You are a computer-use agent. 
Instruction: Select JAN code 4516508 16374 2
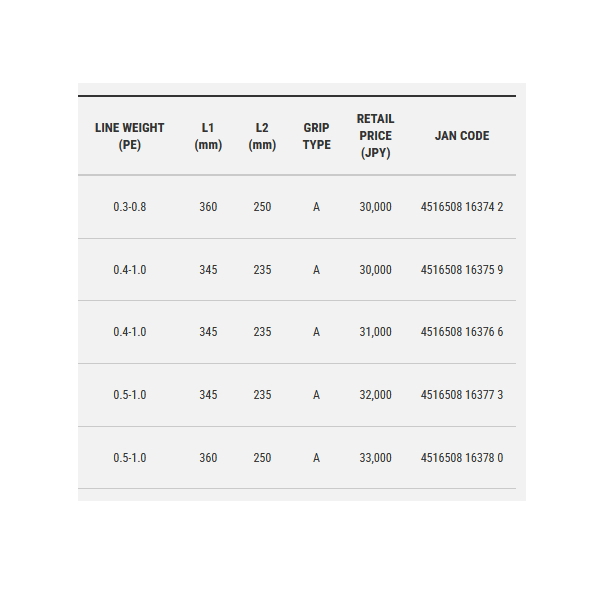tap(462, 207)
